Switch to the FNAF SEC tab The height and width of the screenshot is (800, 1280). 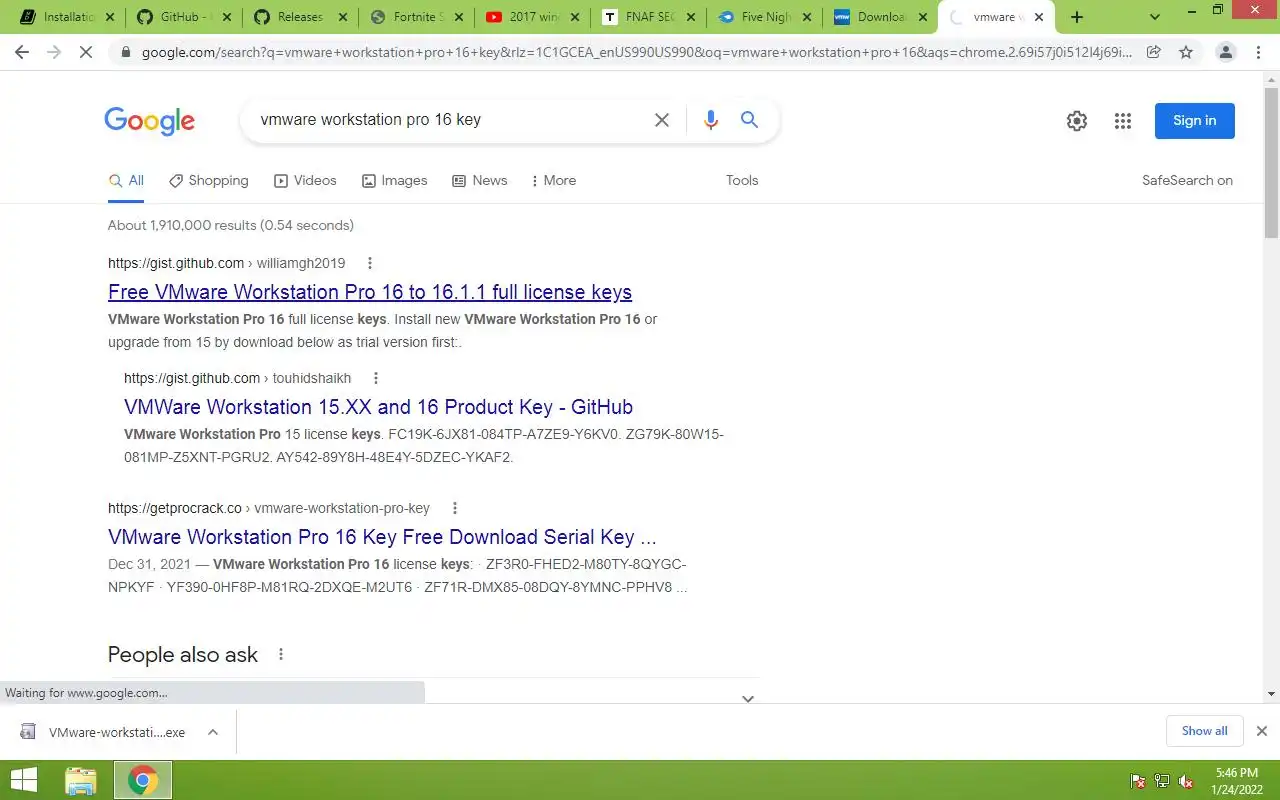[x=651, y=17]
